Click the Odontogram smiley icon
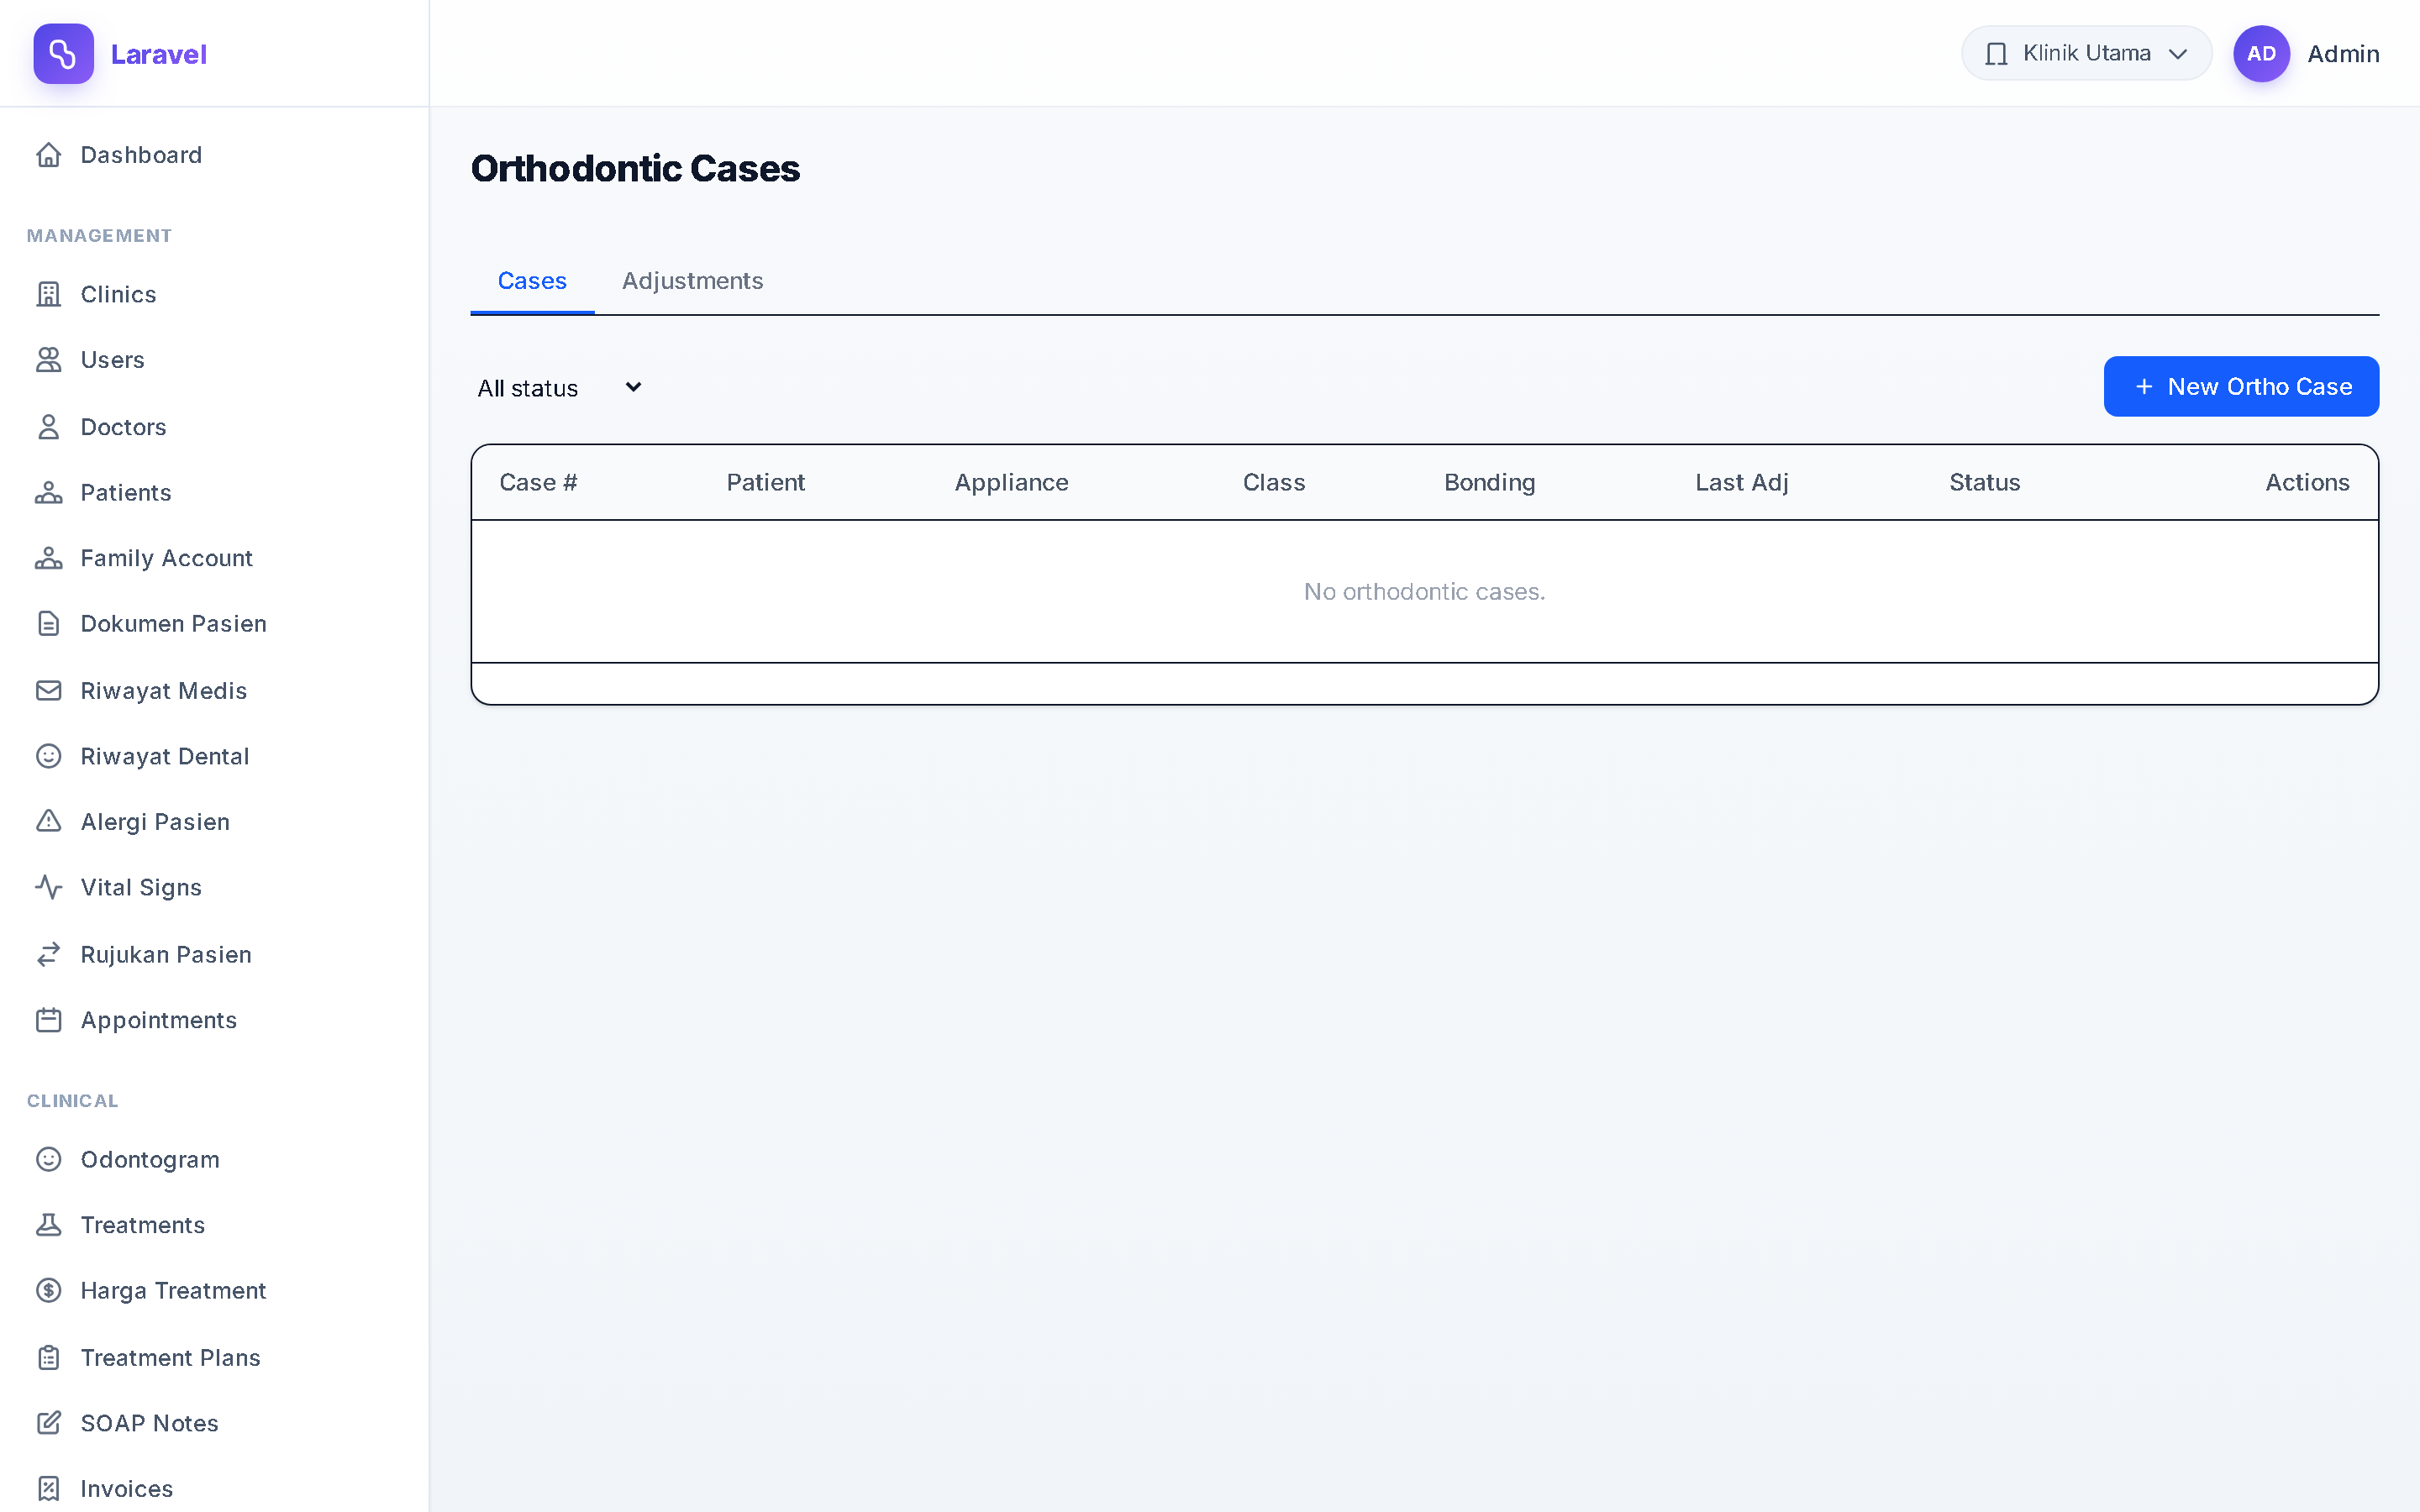2420x1512 pixels. click(x=49, y=1159)
